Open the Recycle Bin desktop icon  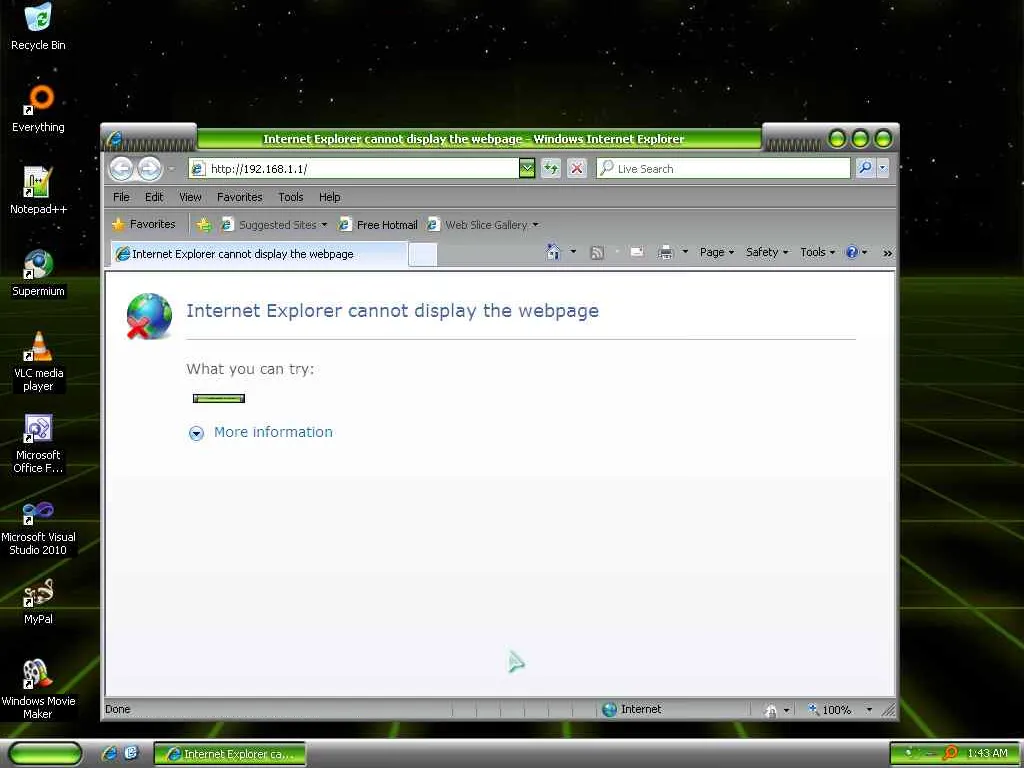click(x=38, y=27)
